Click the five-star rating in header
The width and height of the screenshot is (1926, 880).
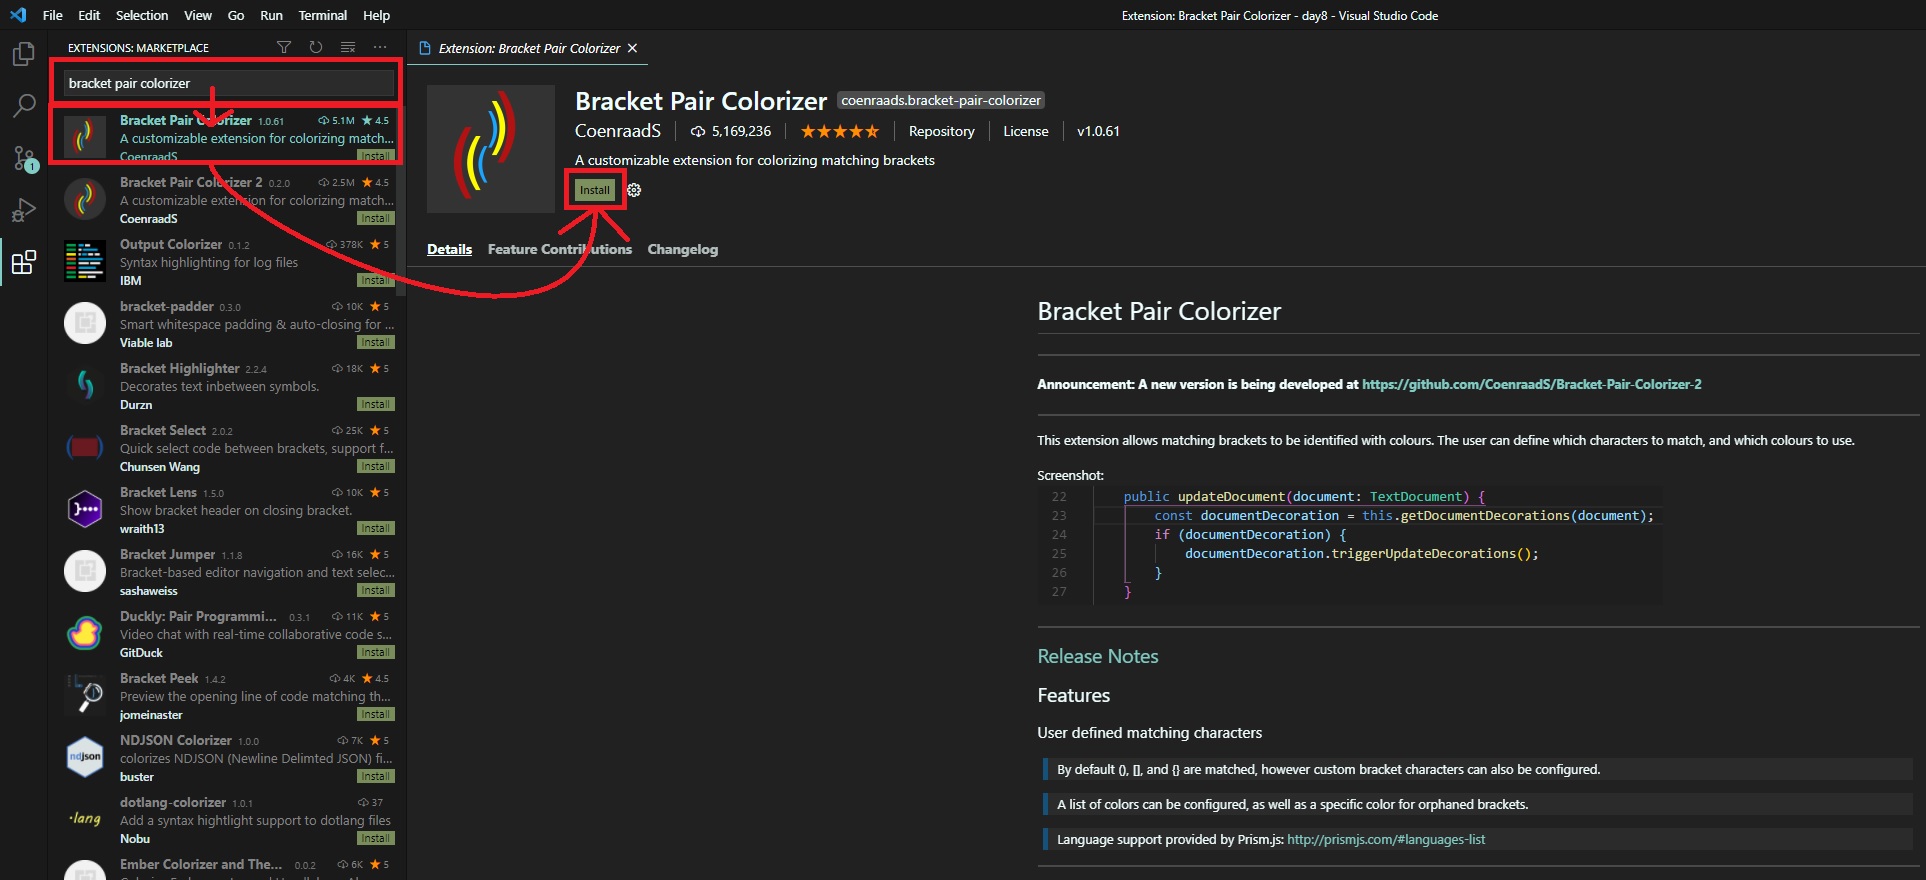tap(840, 131)
